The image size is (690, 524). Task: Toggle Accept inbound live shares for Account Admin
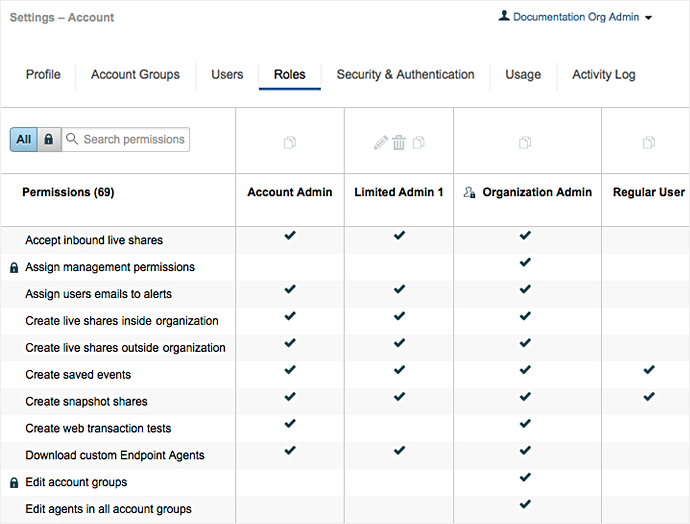pos(290,236)
